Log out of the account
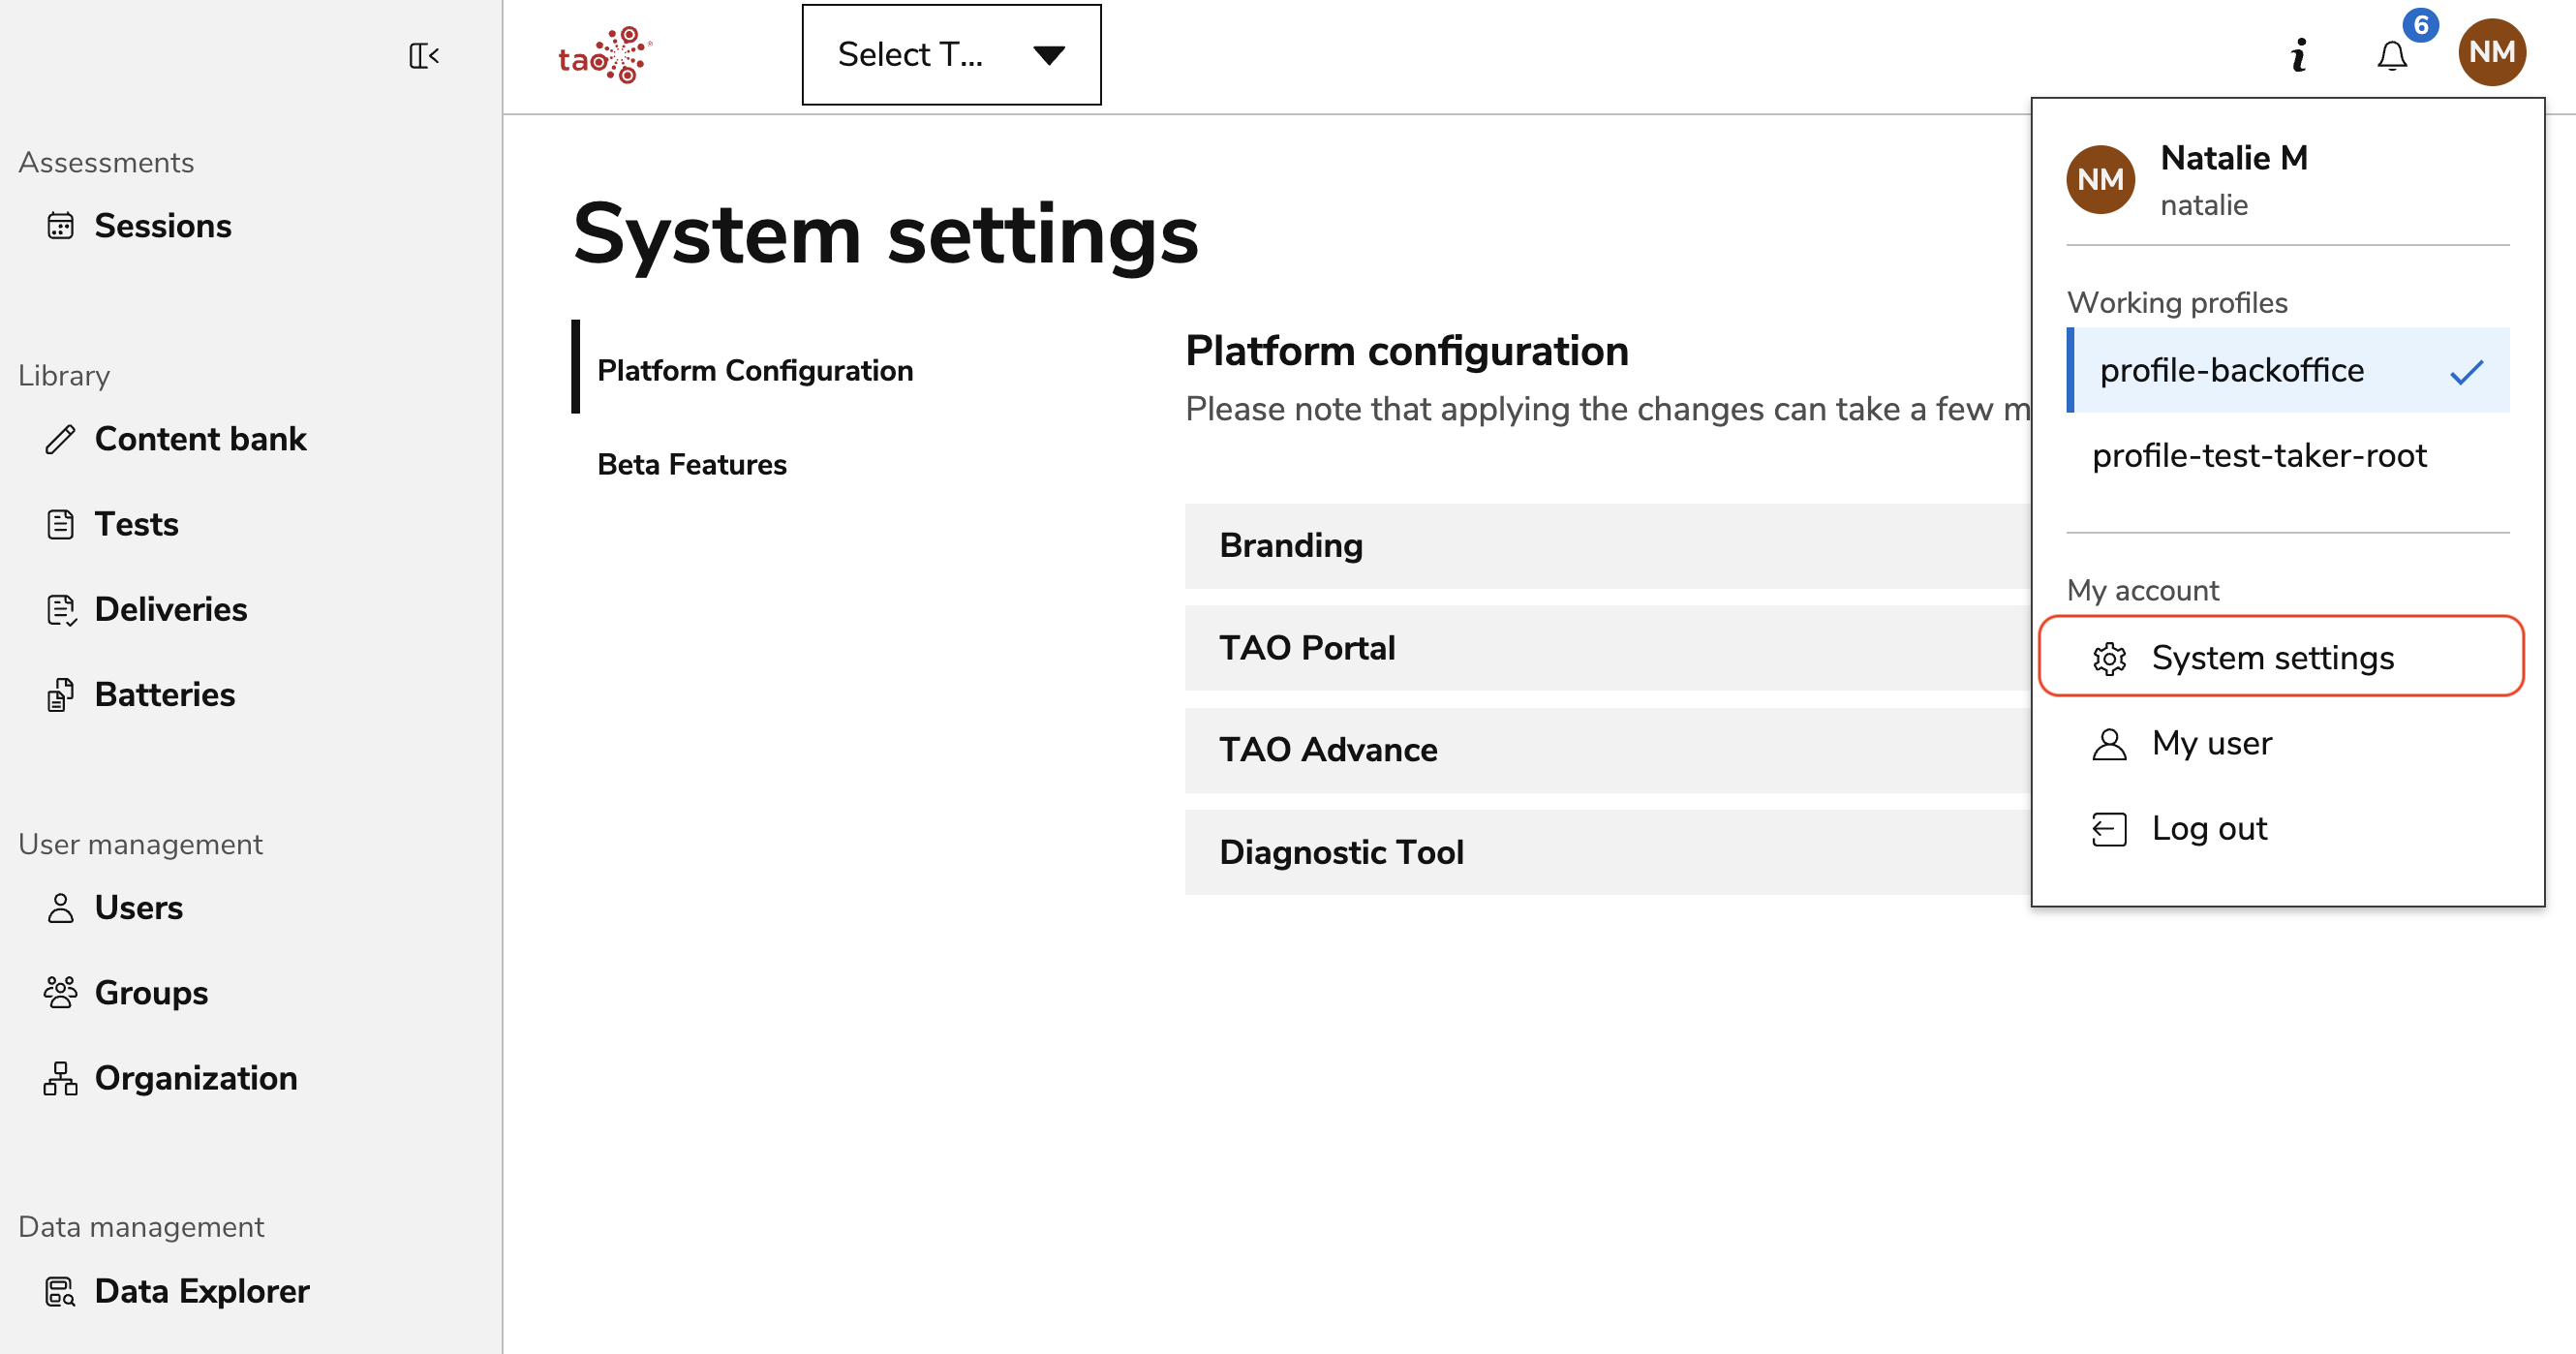2576x1354 pixels. (x=2209, y=828)
